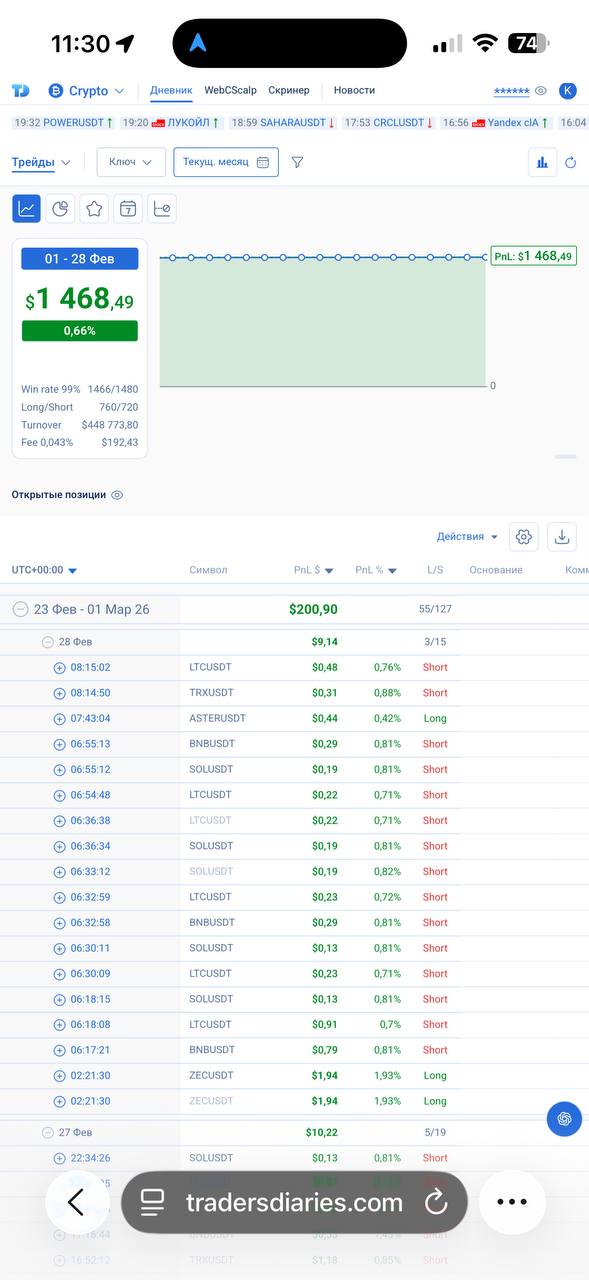589x1280 pixels.
Task: Toggle Открытые позиции eye icon
Action: pos(117,495)
